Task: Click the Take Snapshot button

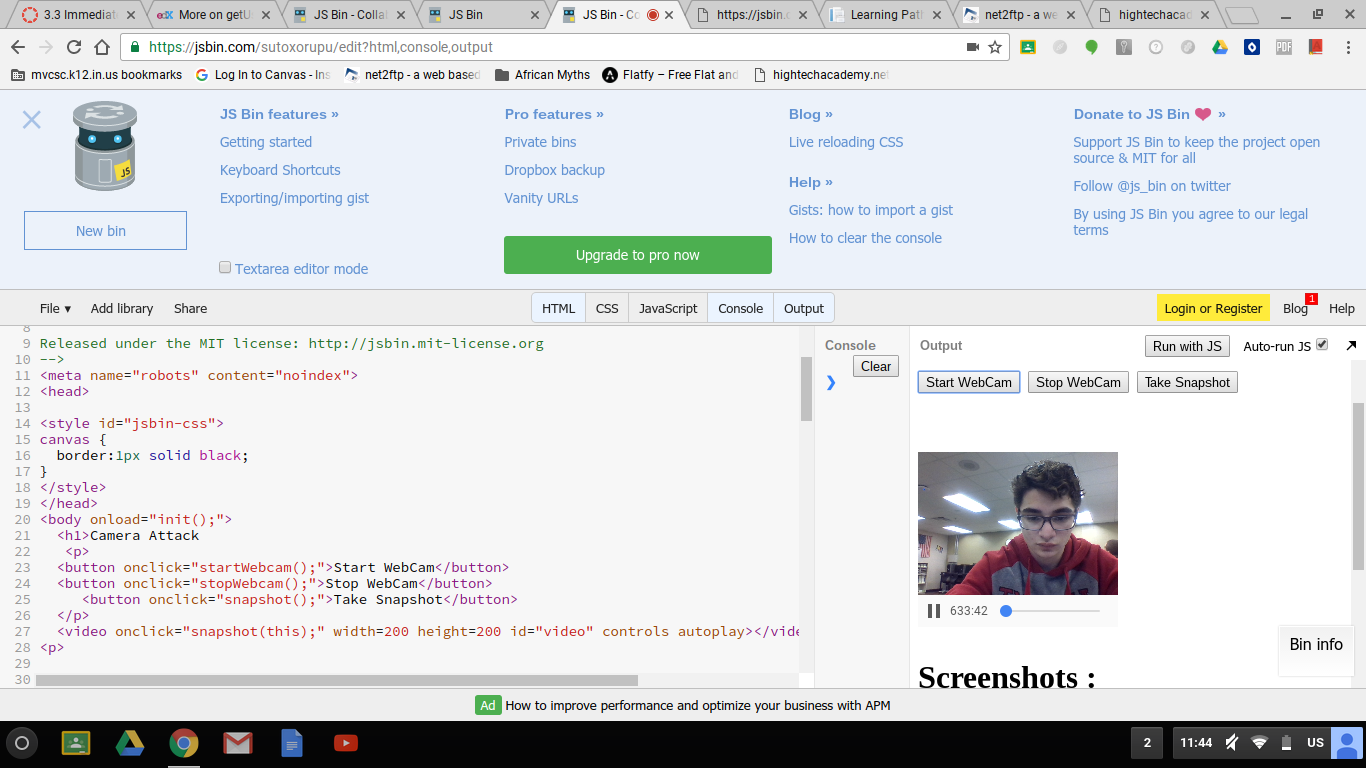Action: click(x=1187, y=382)
